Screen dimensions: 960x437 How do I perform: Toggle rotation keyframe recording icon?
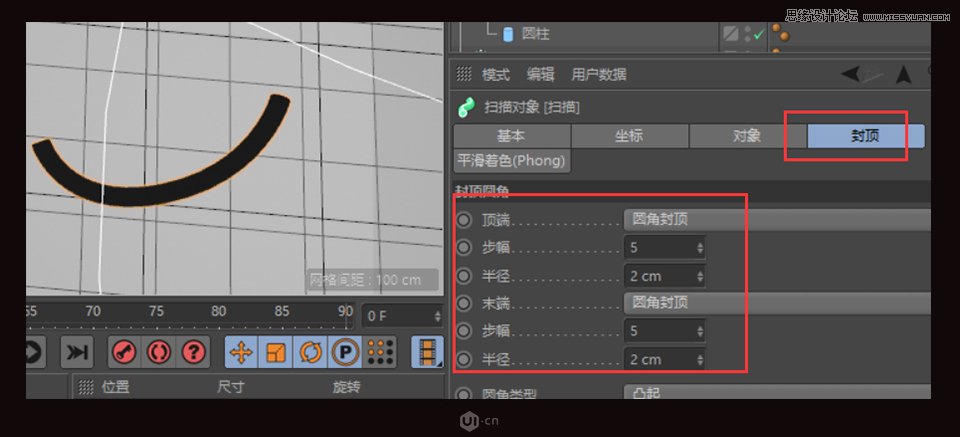[x=310, y=352]
